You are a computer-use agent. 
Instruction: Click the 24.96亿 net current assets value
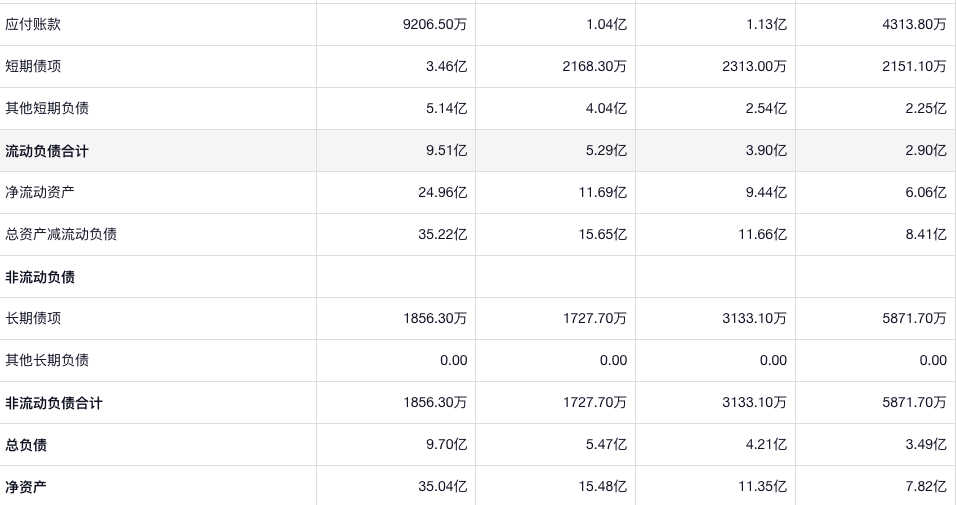tap(442, 192)
